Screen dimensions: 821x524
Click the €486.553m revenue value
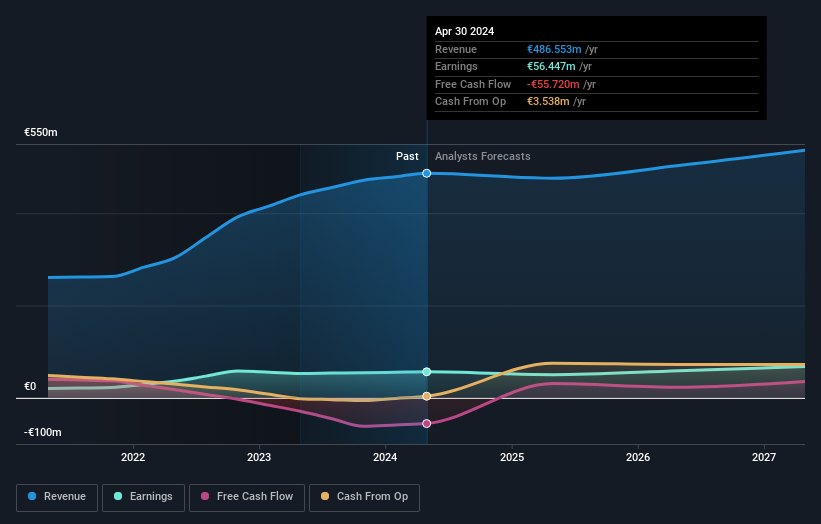[554, 49]
